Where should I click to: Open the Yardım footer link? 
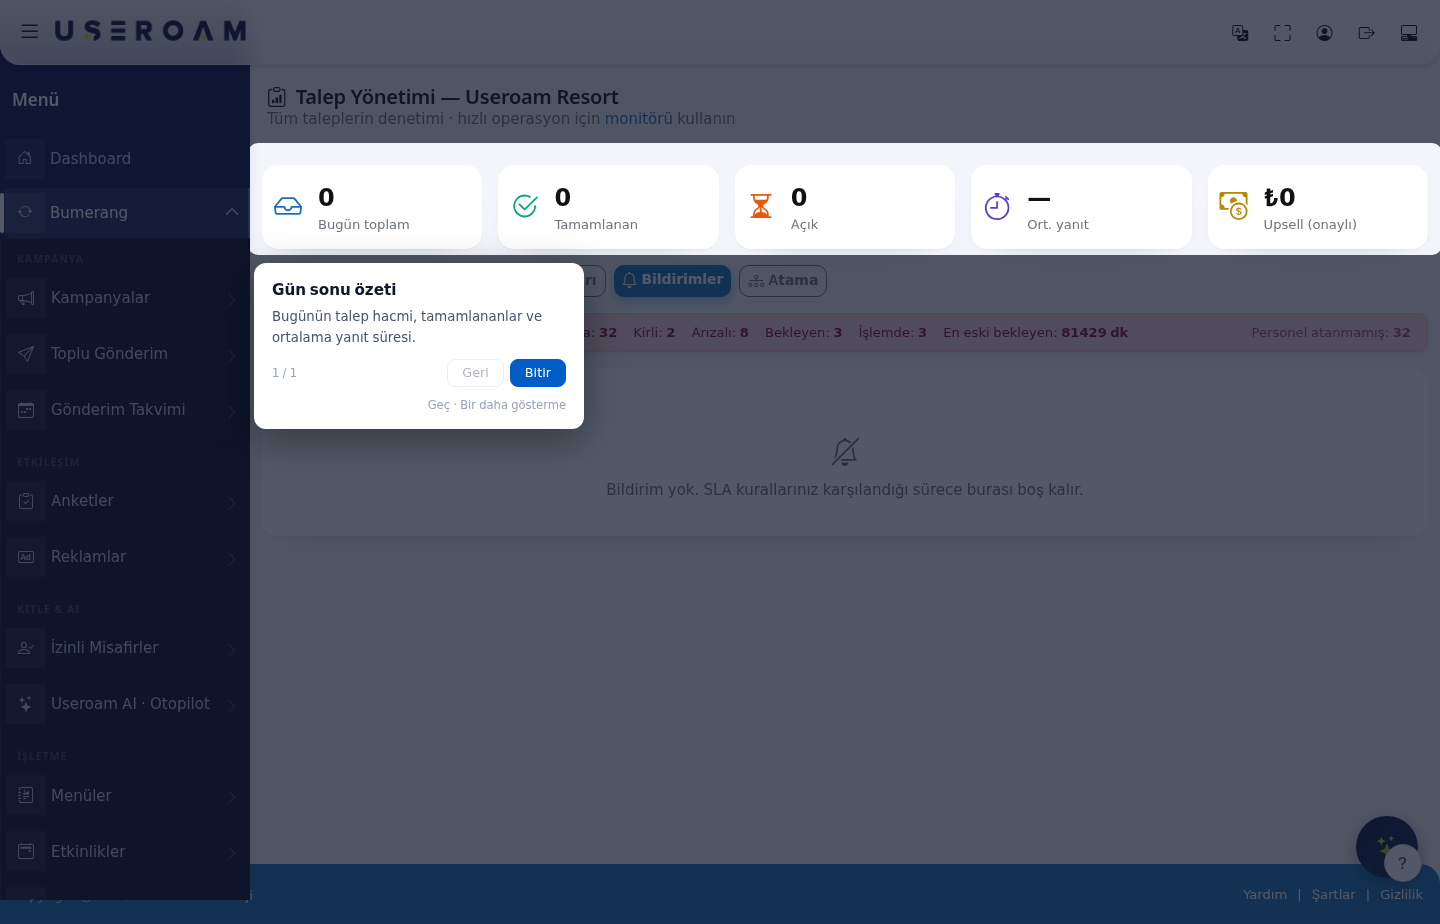(1265, 895)
